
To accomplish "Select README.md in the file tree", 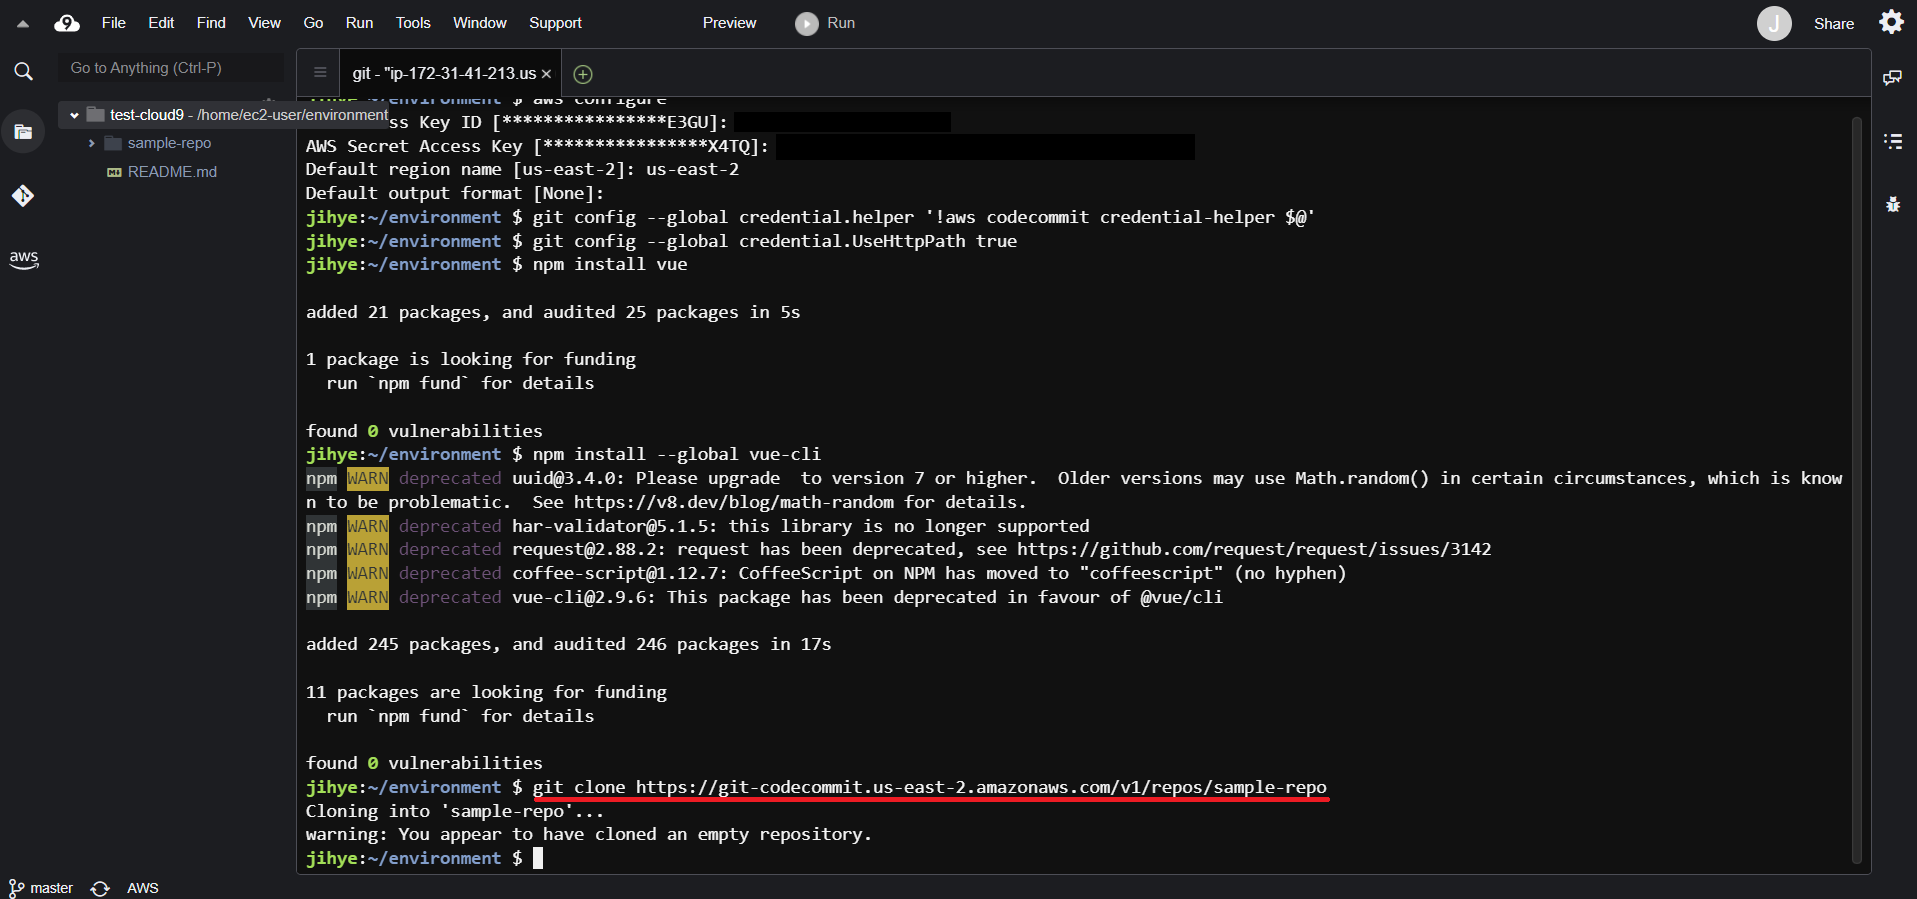I will (172, 172).
